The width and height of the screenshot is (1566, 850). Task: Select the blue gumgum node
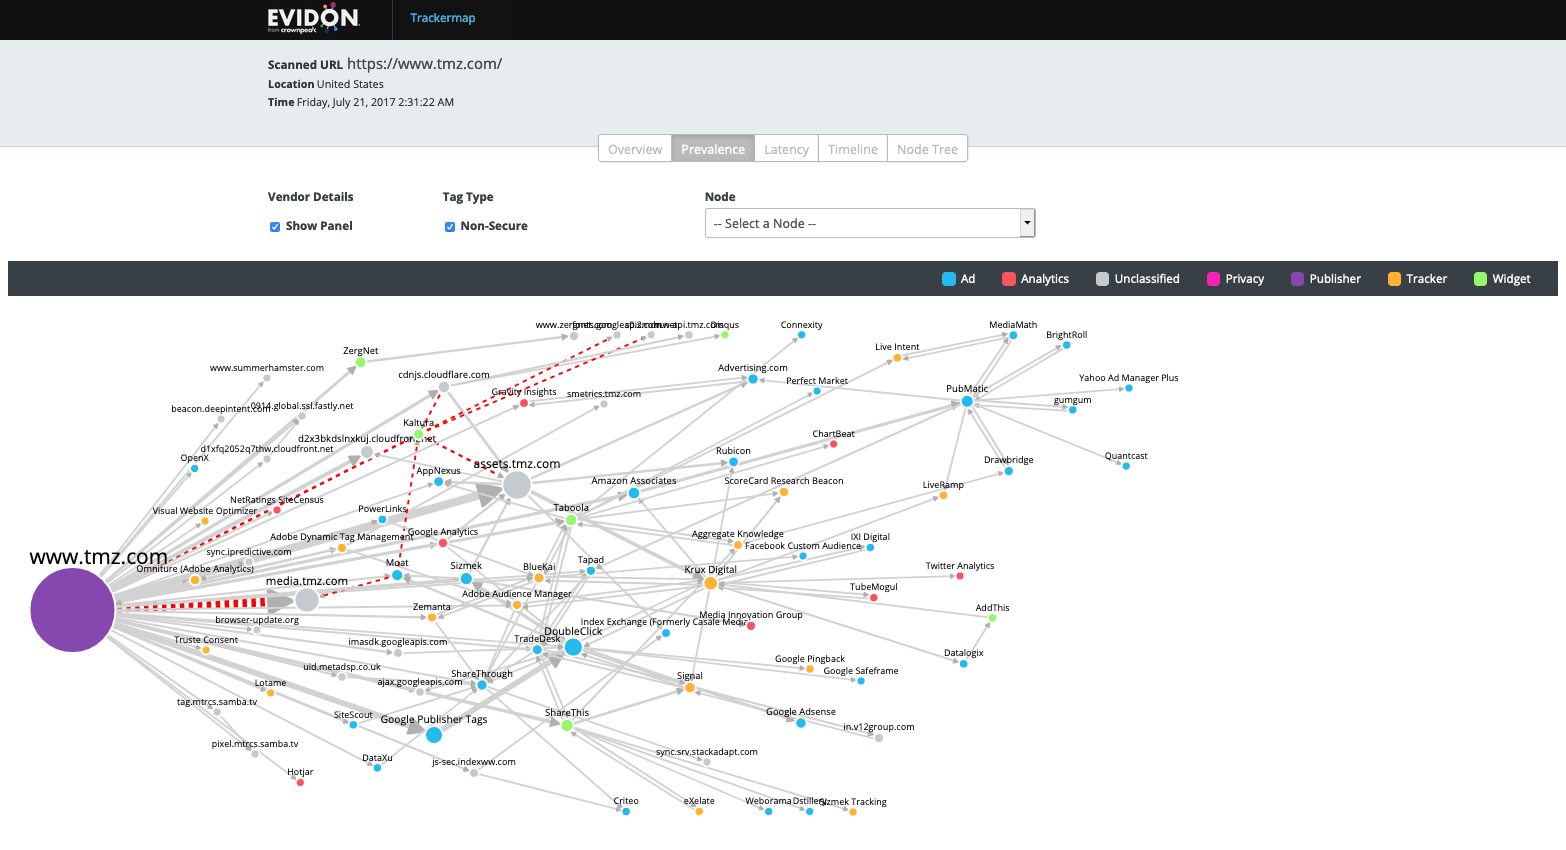click(1073, 410)
